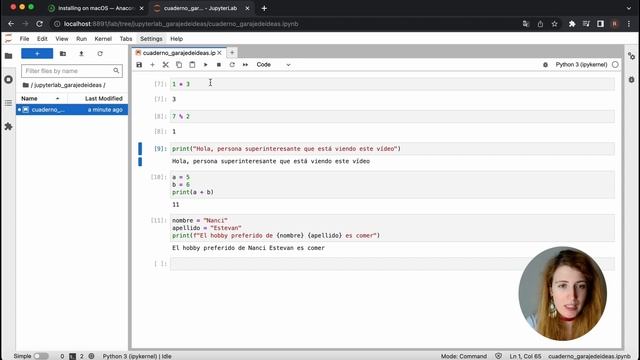Open the debugger bug icon in notebook toolbar
Viewport: 640px width, 360px height.
[x=545, y=64]
